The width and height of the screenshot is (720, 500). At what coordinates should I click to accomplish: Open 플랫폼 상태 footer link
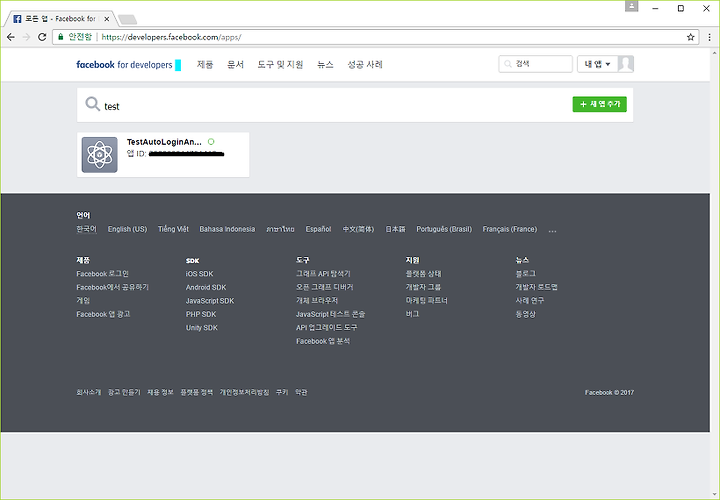(423, 274)
